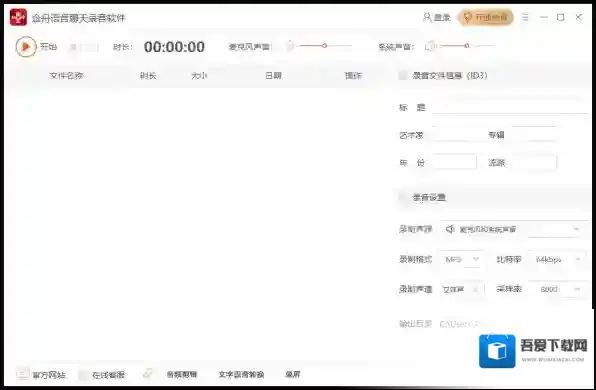Adjust the system sound (系统声音) slider
The image size is (596, 390).
pos(468,46)
